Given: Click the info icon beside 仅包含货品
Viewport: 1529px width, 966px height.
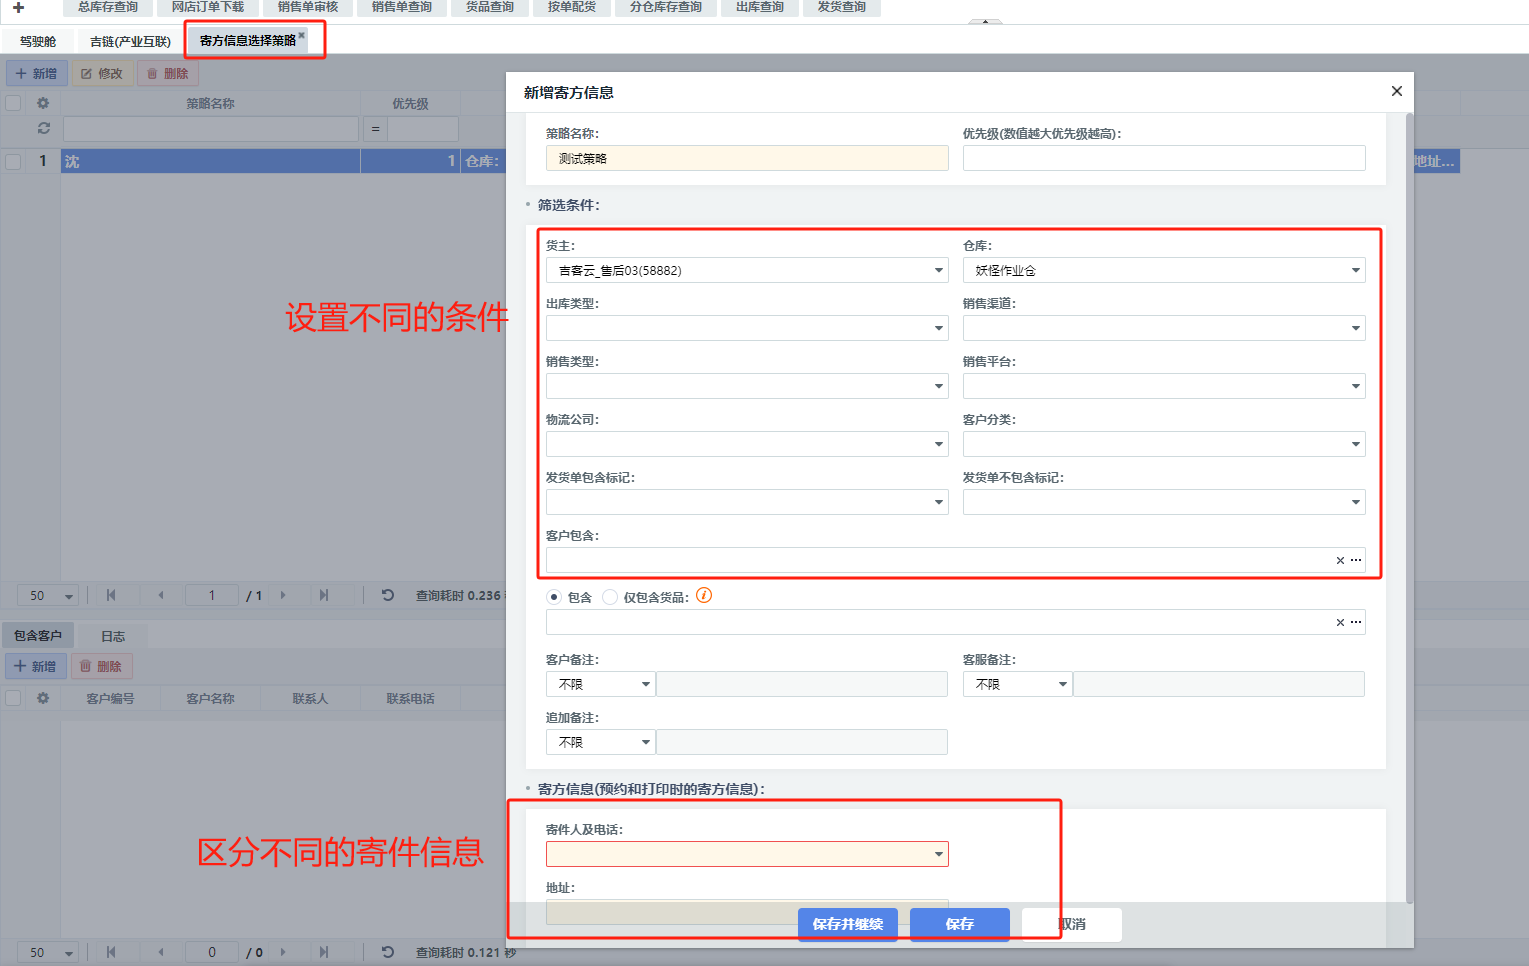Looking at the screenshot, I should (x=704, y=596).
